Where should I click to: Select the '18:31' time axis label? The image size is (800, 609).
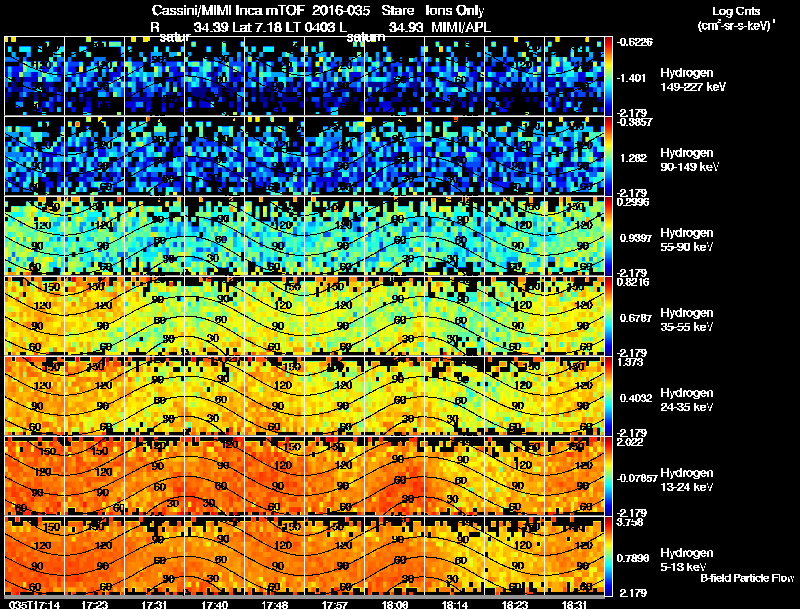pyautogui.click(x=574, y=604)
